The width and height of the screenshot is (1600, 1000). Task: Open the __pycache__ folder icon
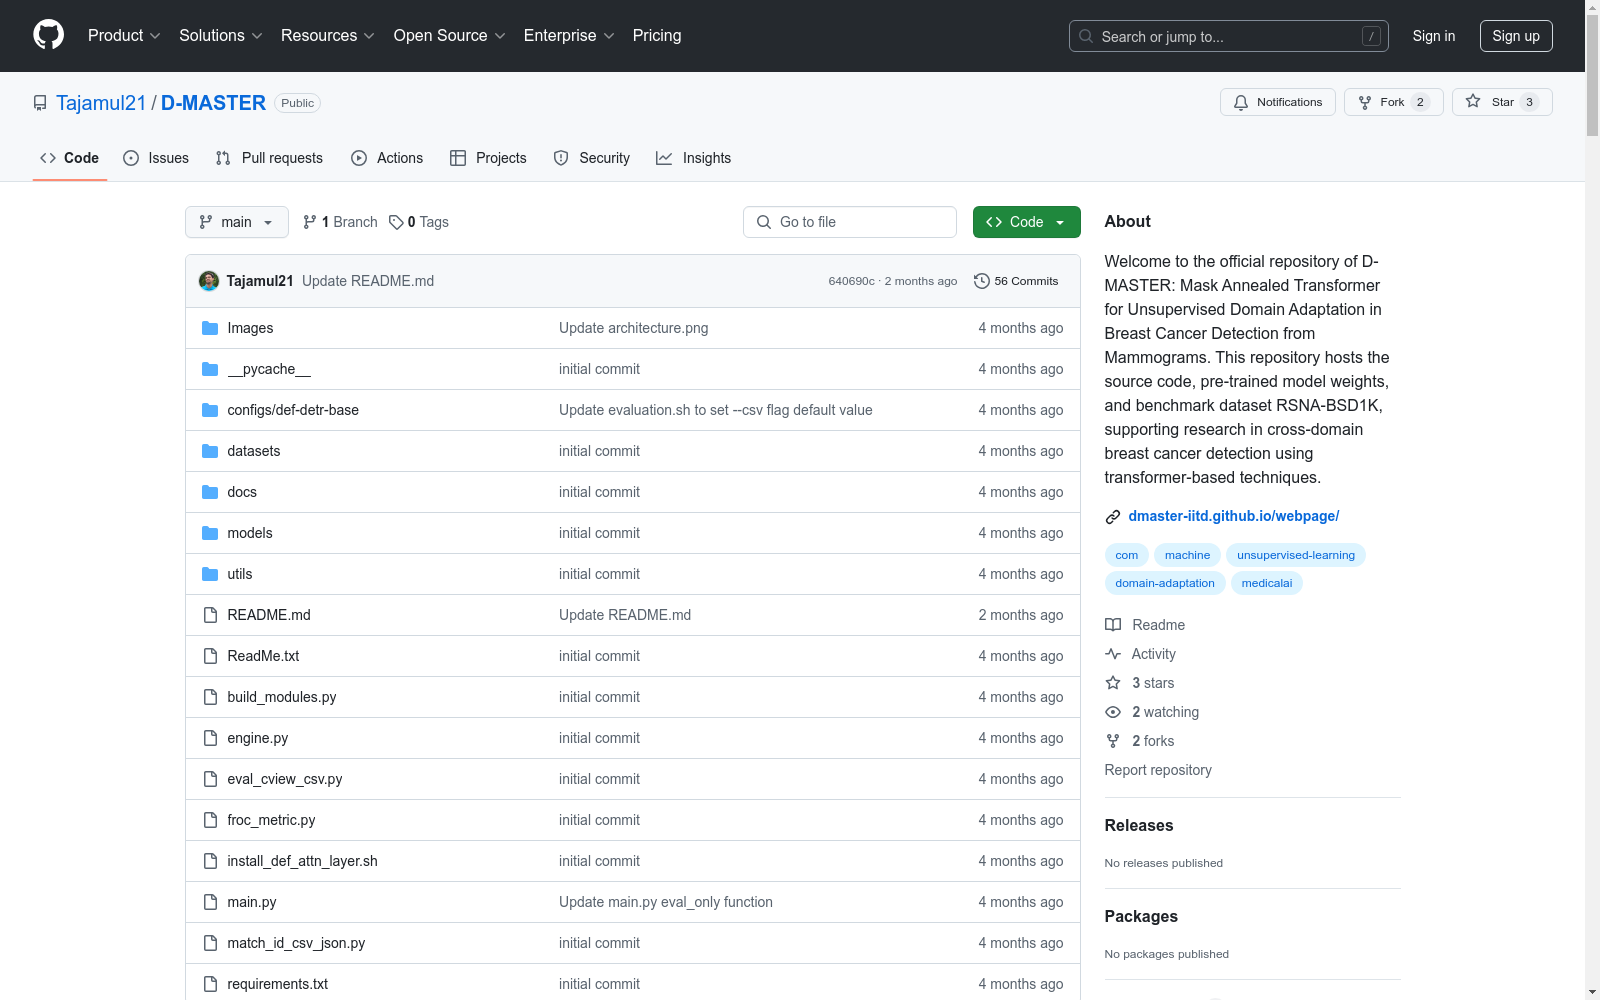[x=210, y=369]
